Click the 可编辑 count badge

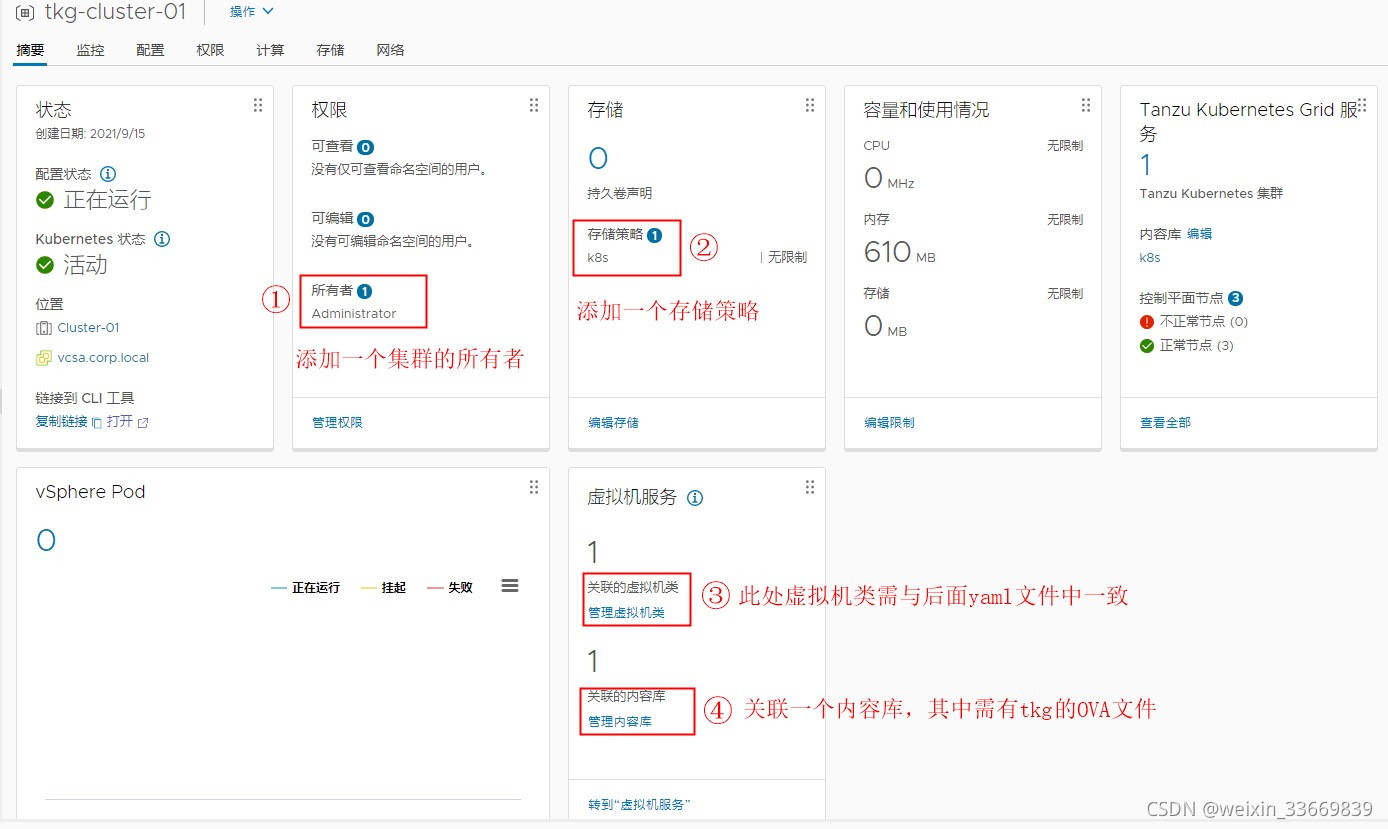click(366, 219)
